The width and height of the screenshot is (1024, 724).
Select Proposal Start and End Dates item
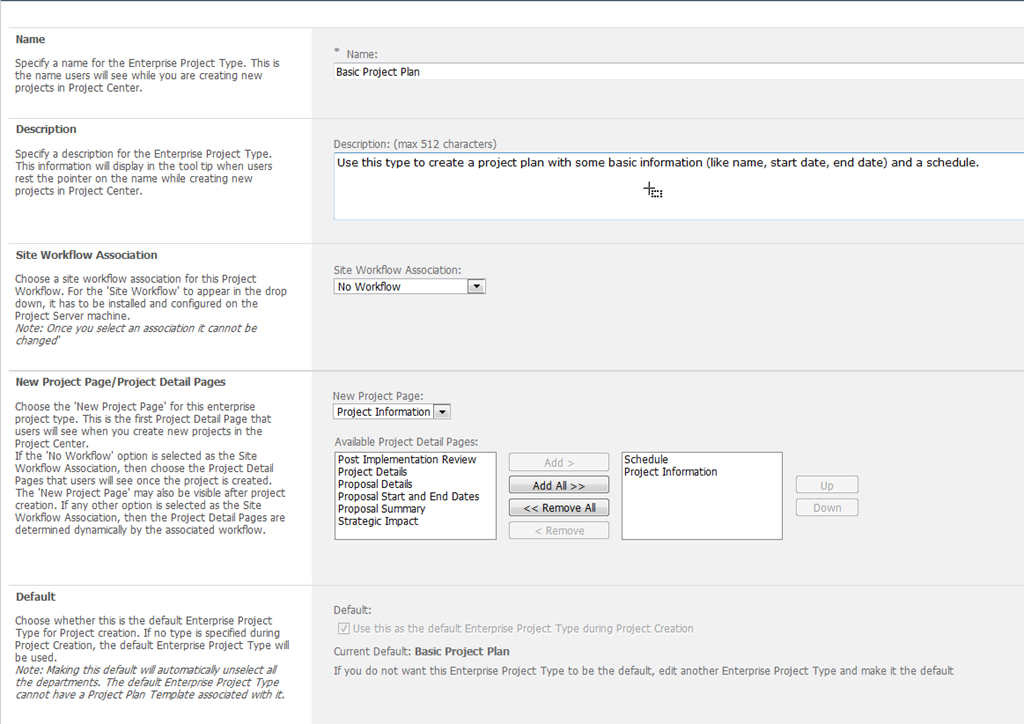408,497
